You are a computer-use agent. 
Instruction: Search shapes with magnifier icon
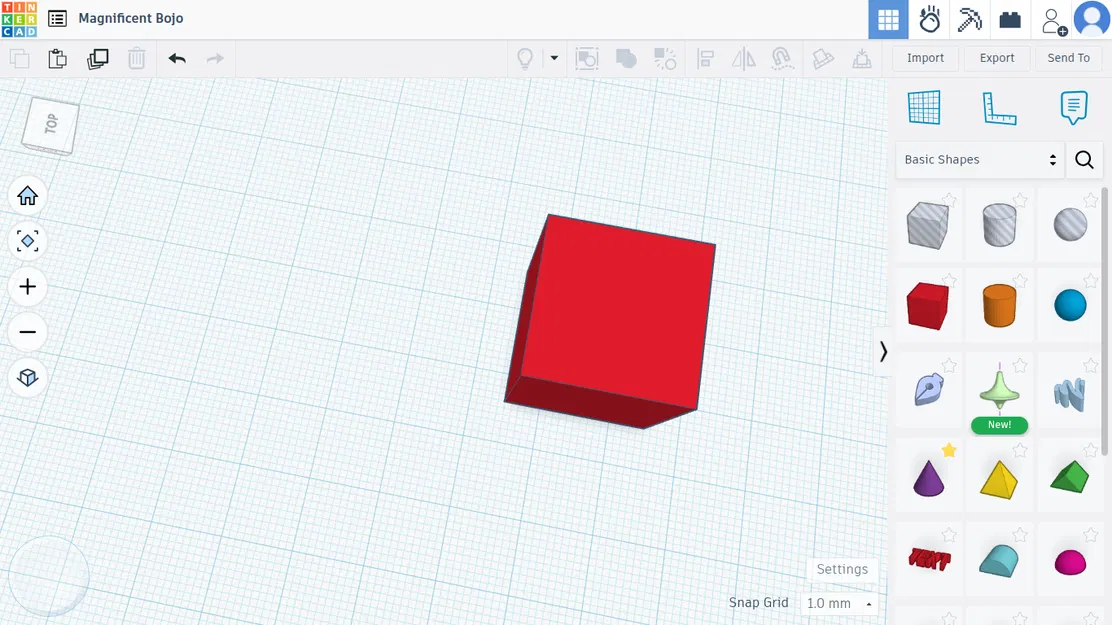1084,160
